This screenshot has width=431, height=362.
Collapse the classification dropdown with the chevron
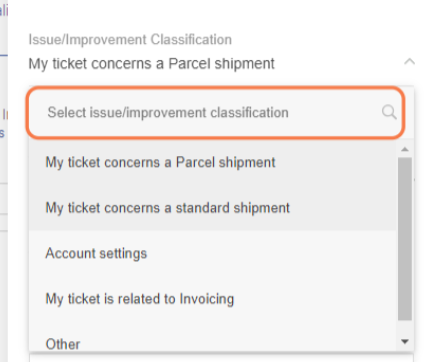click(409, 62)
